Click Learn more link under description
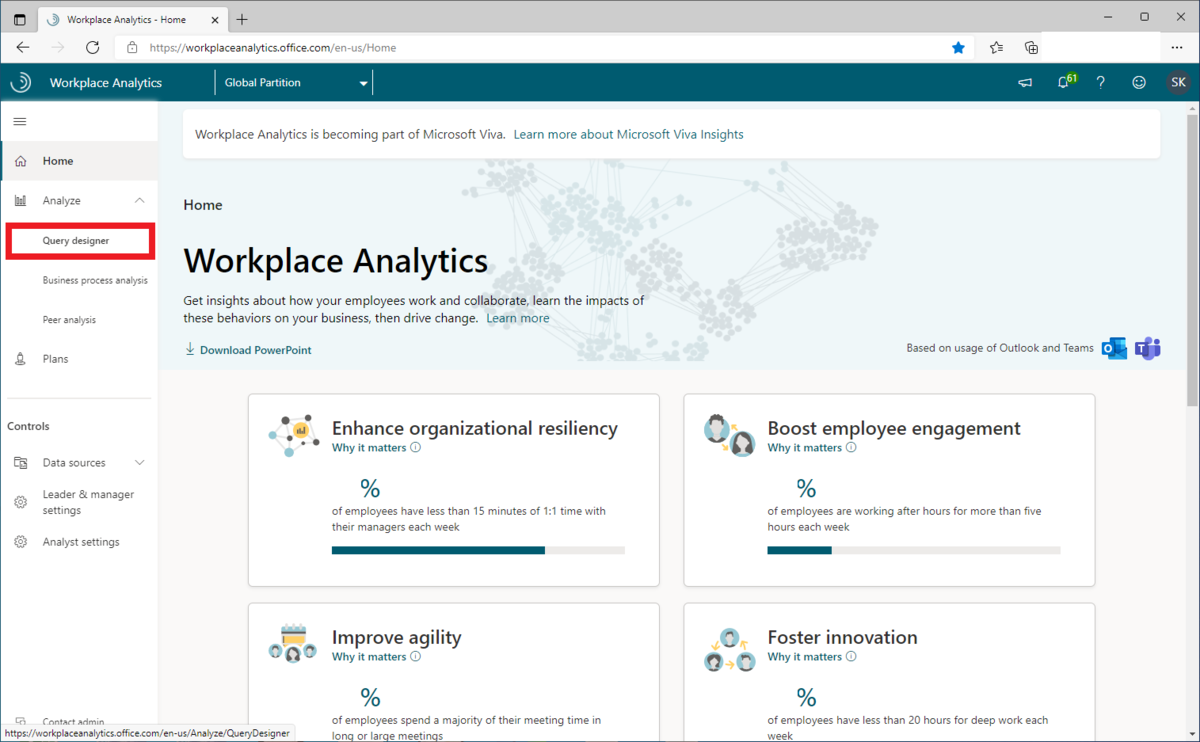Viewport: 1200px width, 742px height. pyautogui.click(x=518, y=318)
